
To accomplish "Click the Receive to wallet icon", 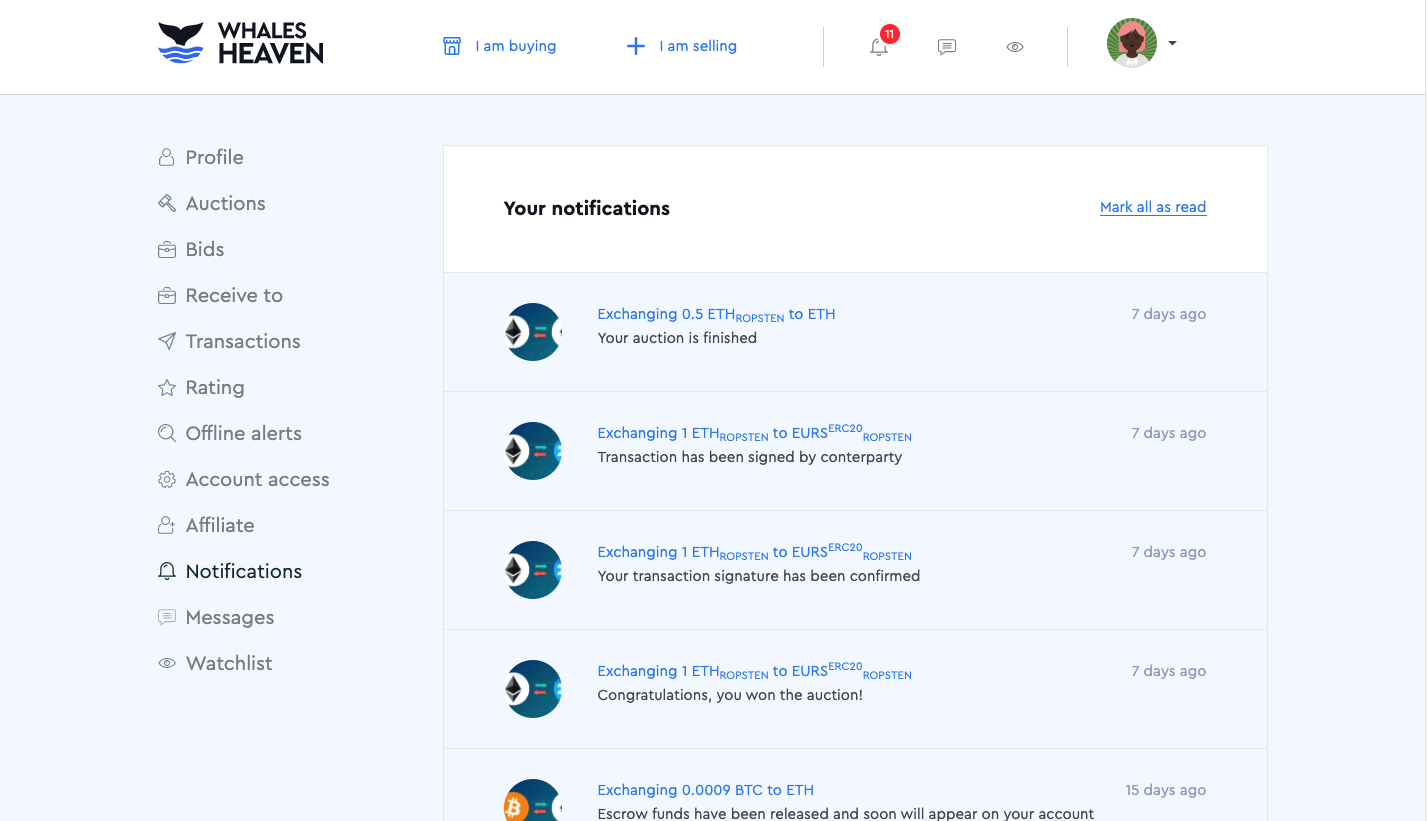I will click(x=167, y=295).
